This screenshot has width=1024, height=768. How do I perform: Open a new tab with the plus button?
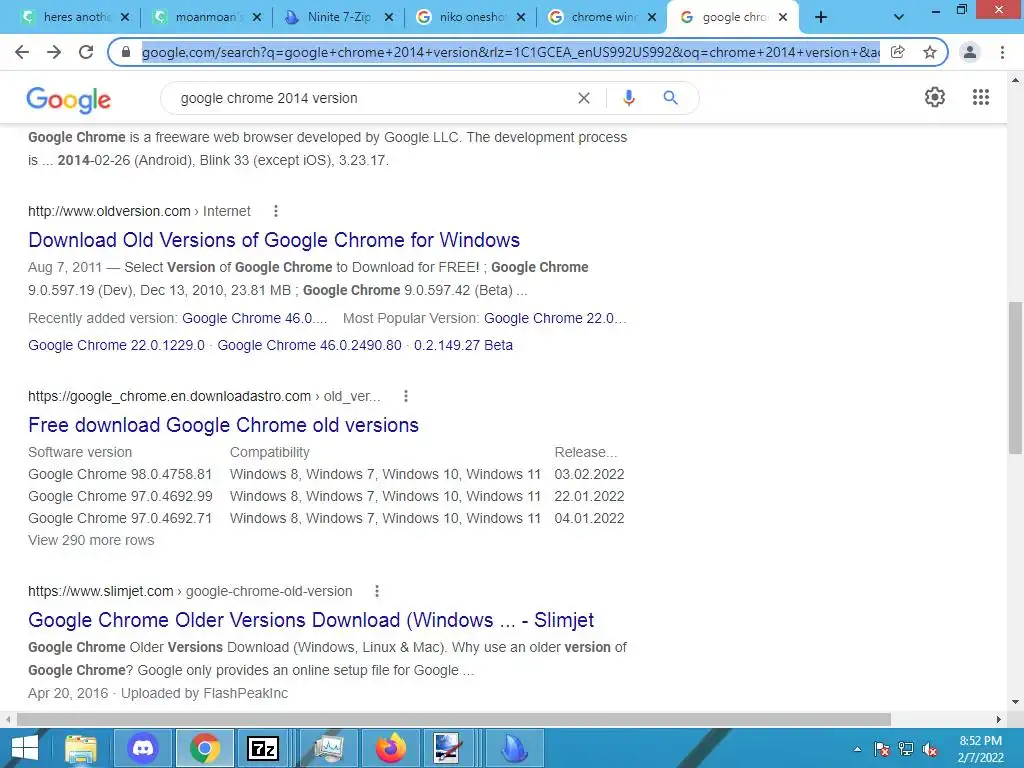point(821,18)
